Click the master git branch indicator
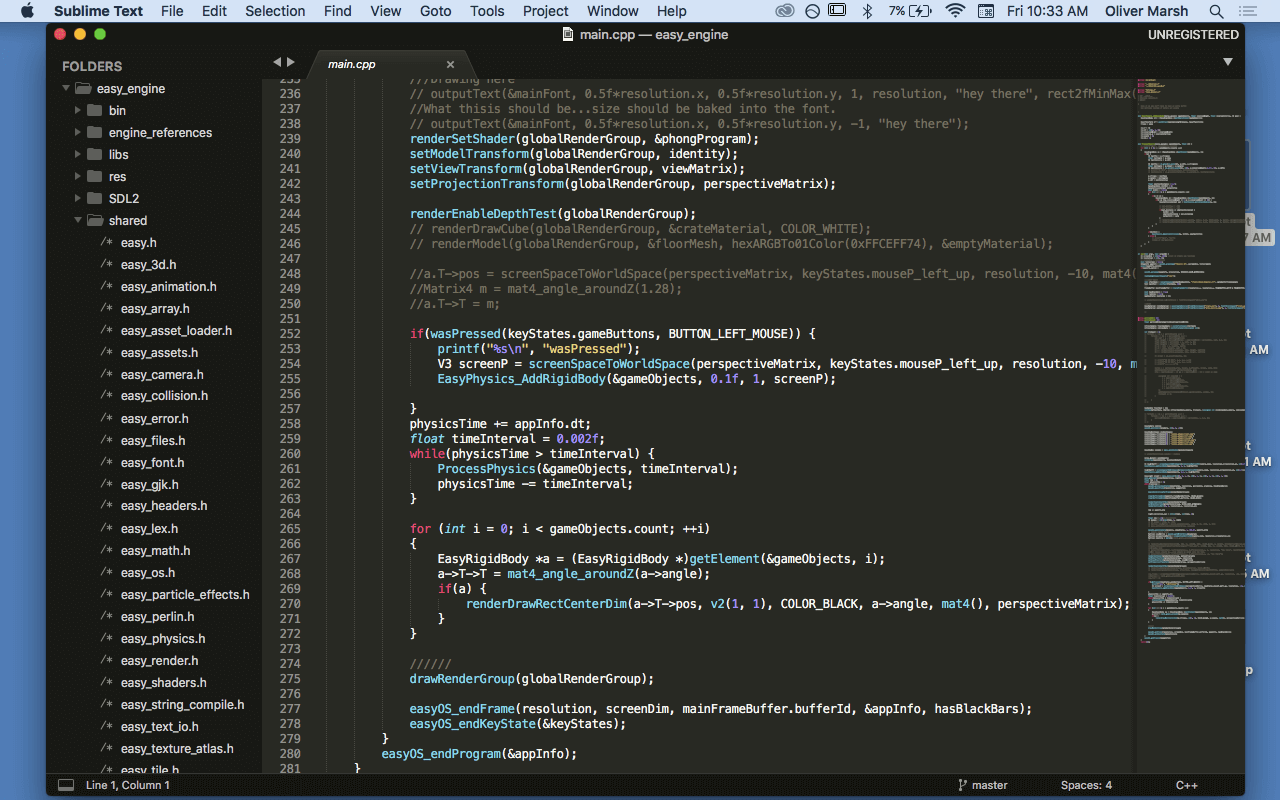The image size is (1280, 800). pos(983,785)
